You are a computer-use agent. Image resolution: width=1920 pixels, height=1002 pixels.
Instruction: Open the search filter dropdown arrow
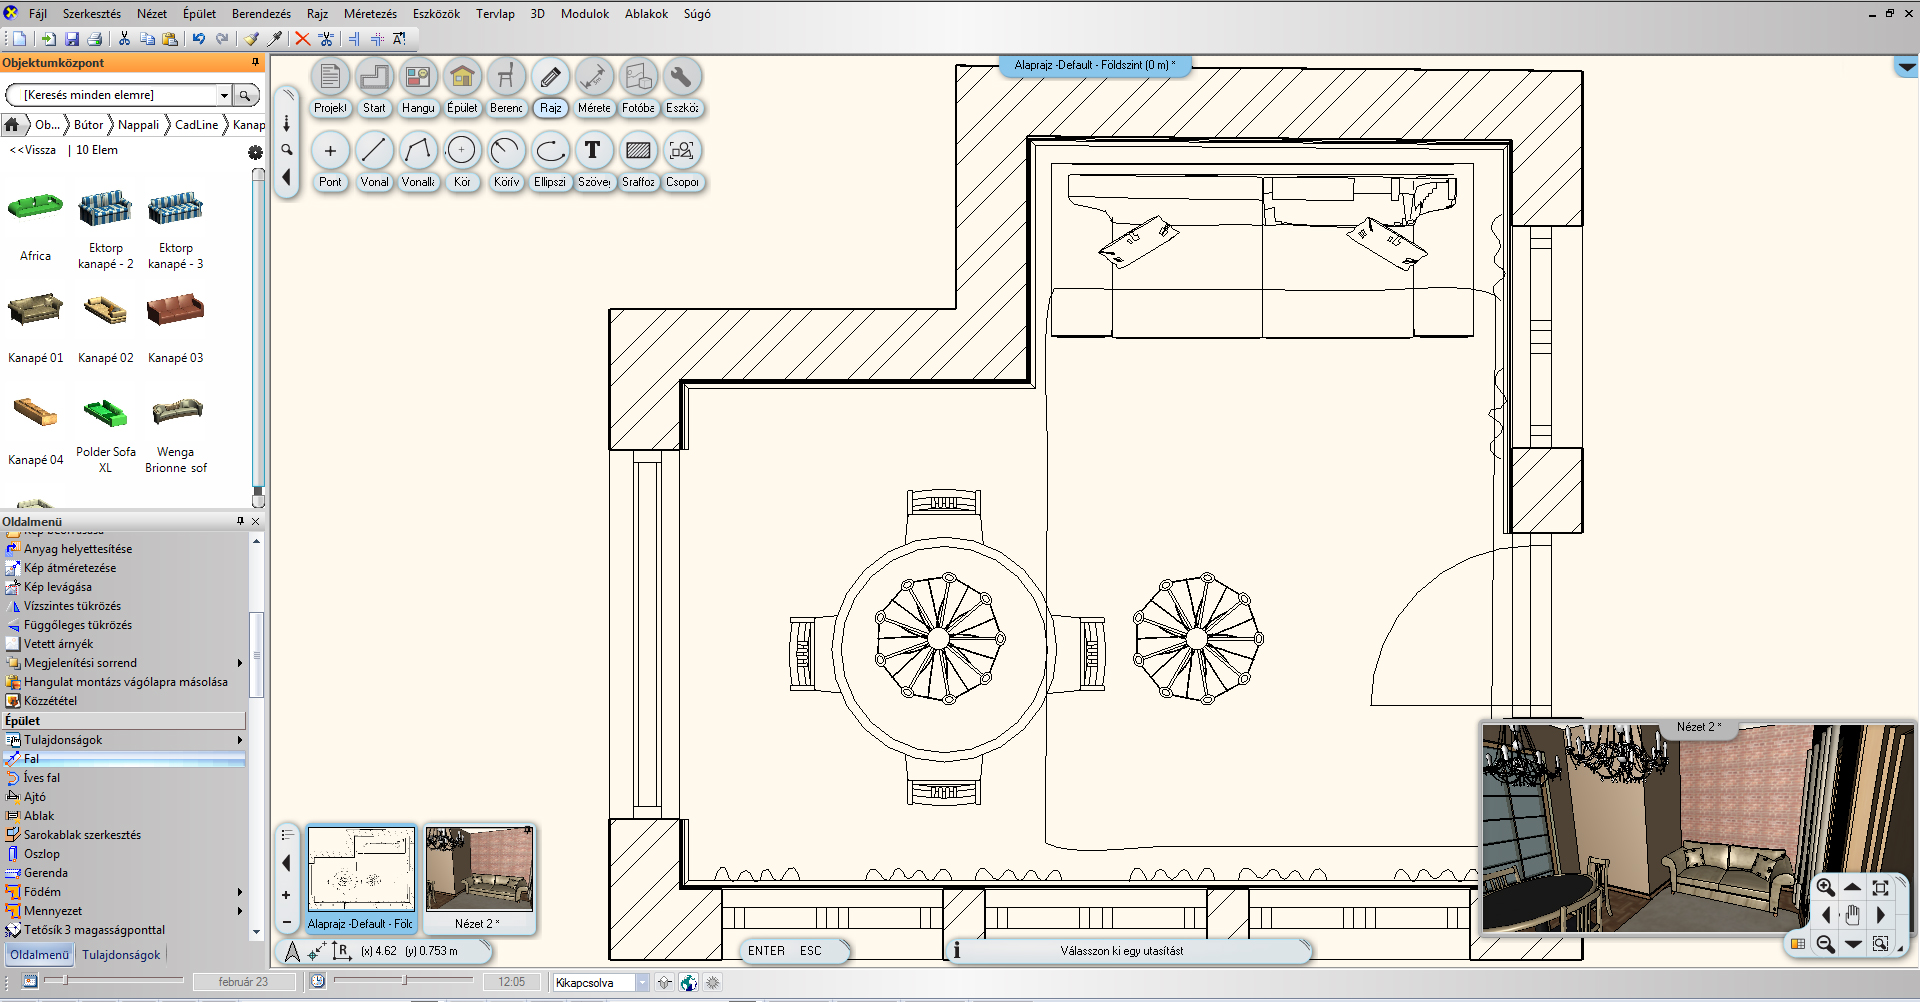(224, 95)
